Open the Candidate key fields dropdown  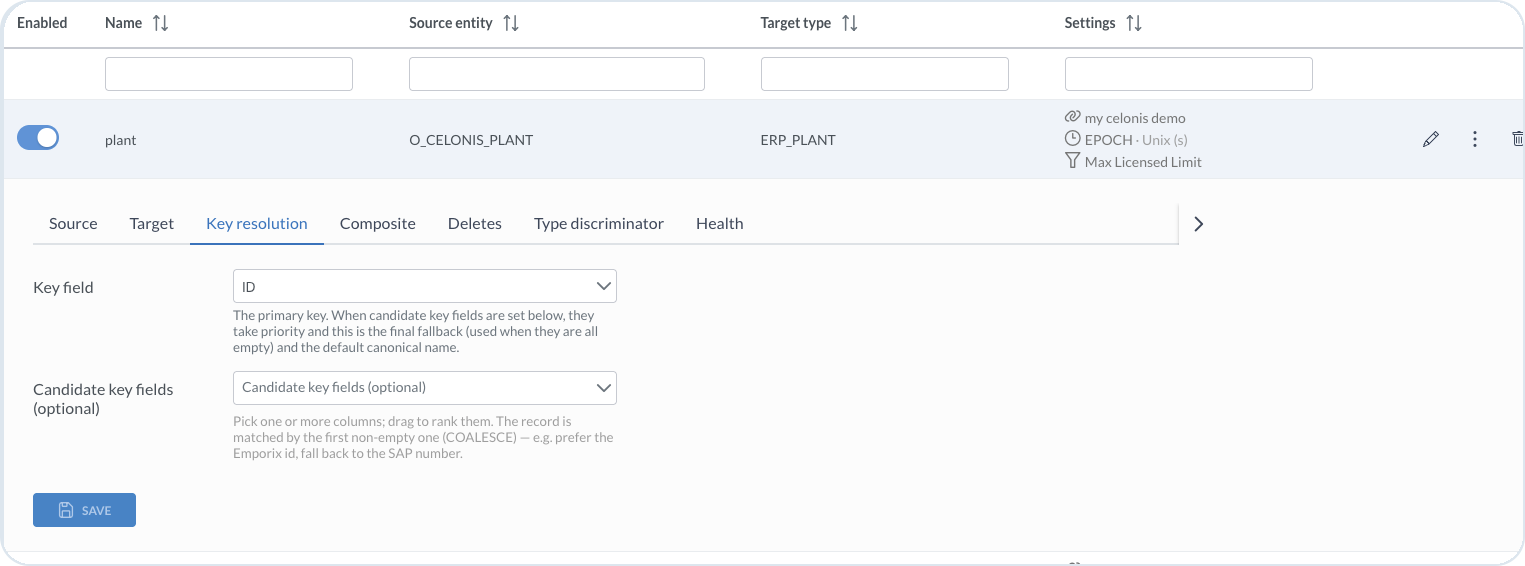(x=425, y=388)
